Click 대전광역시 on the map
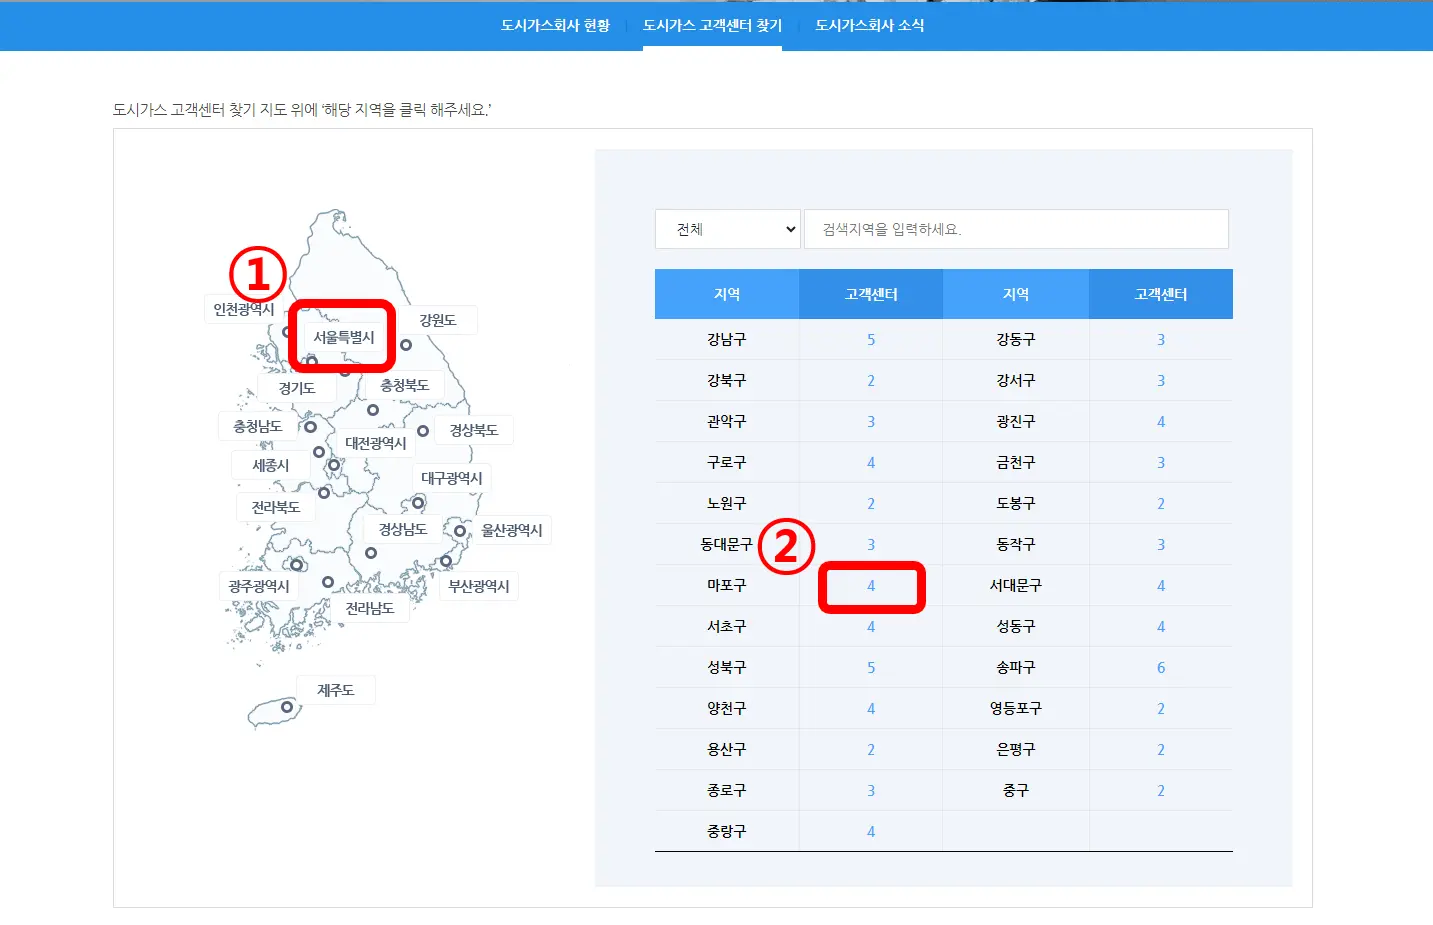The height and width of the screenshot is (925, 1433). pos(375,442)
